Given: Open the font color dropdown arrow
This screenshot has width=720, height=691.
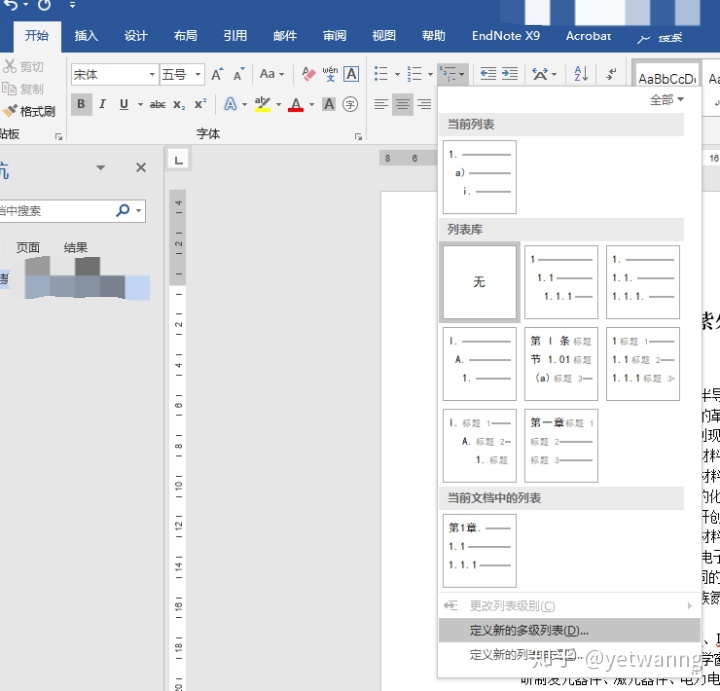Looking at the screenshot, I should pos(311,105).
